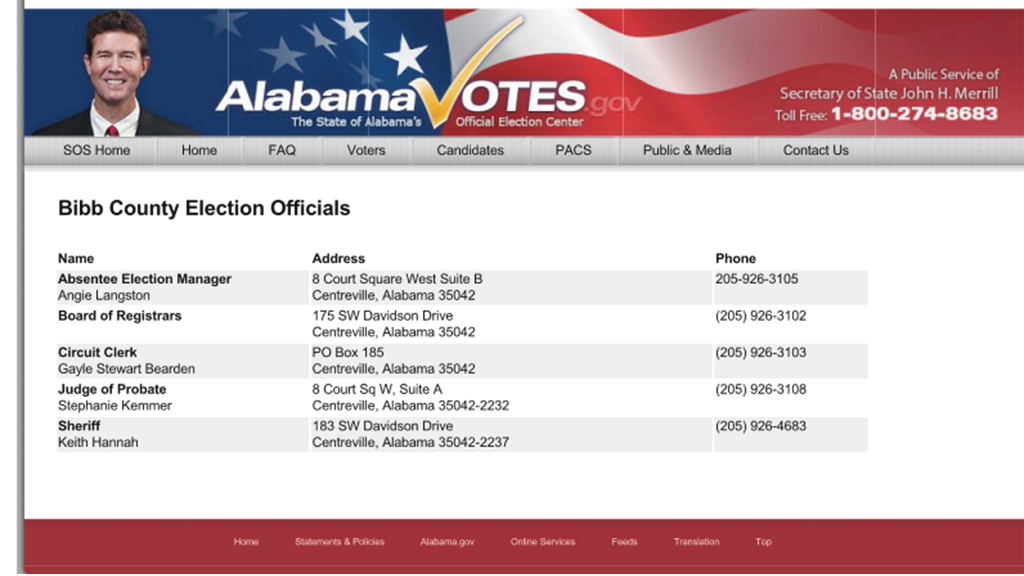Viewport: 1024px width, 576px height.
Task: Select the SOS Home menu item
Action: click(x=95, y=150)
